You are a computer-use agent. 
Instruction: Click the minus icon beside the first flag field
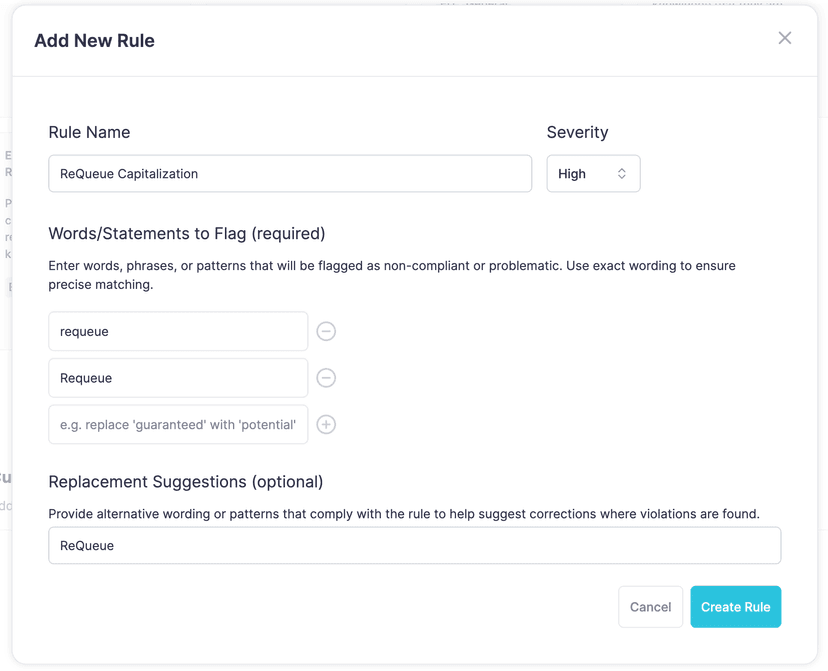326,331
